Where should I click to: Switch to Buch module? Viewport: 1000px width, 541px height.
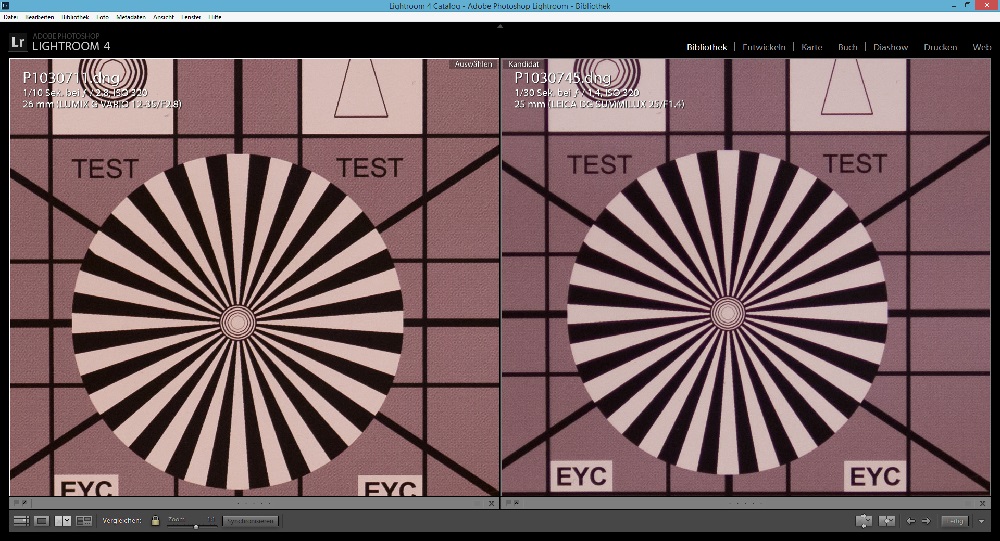pyautogui.click(x=848, y=47)
